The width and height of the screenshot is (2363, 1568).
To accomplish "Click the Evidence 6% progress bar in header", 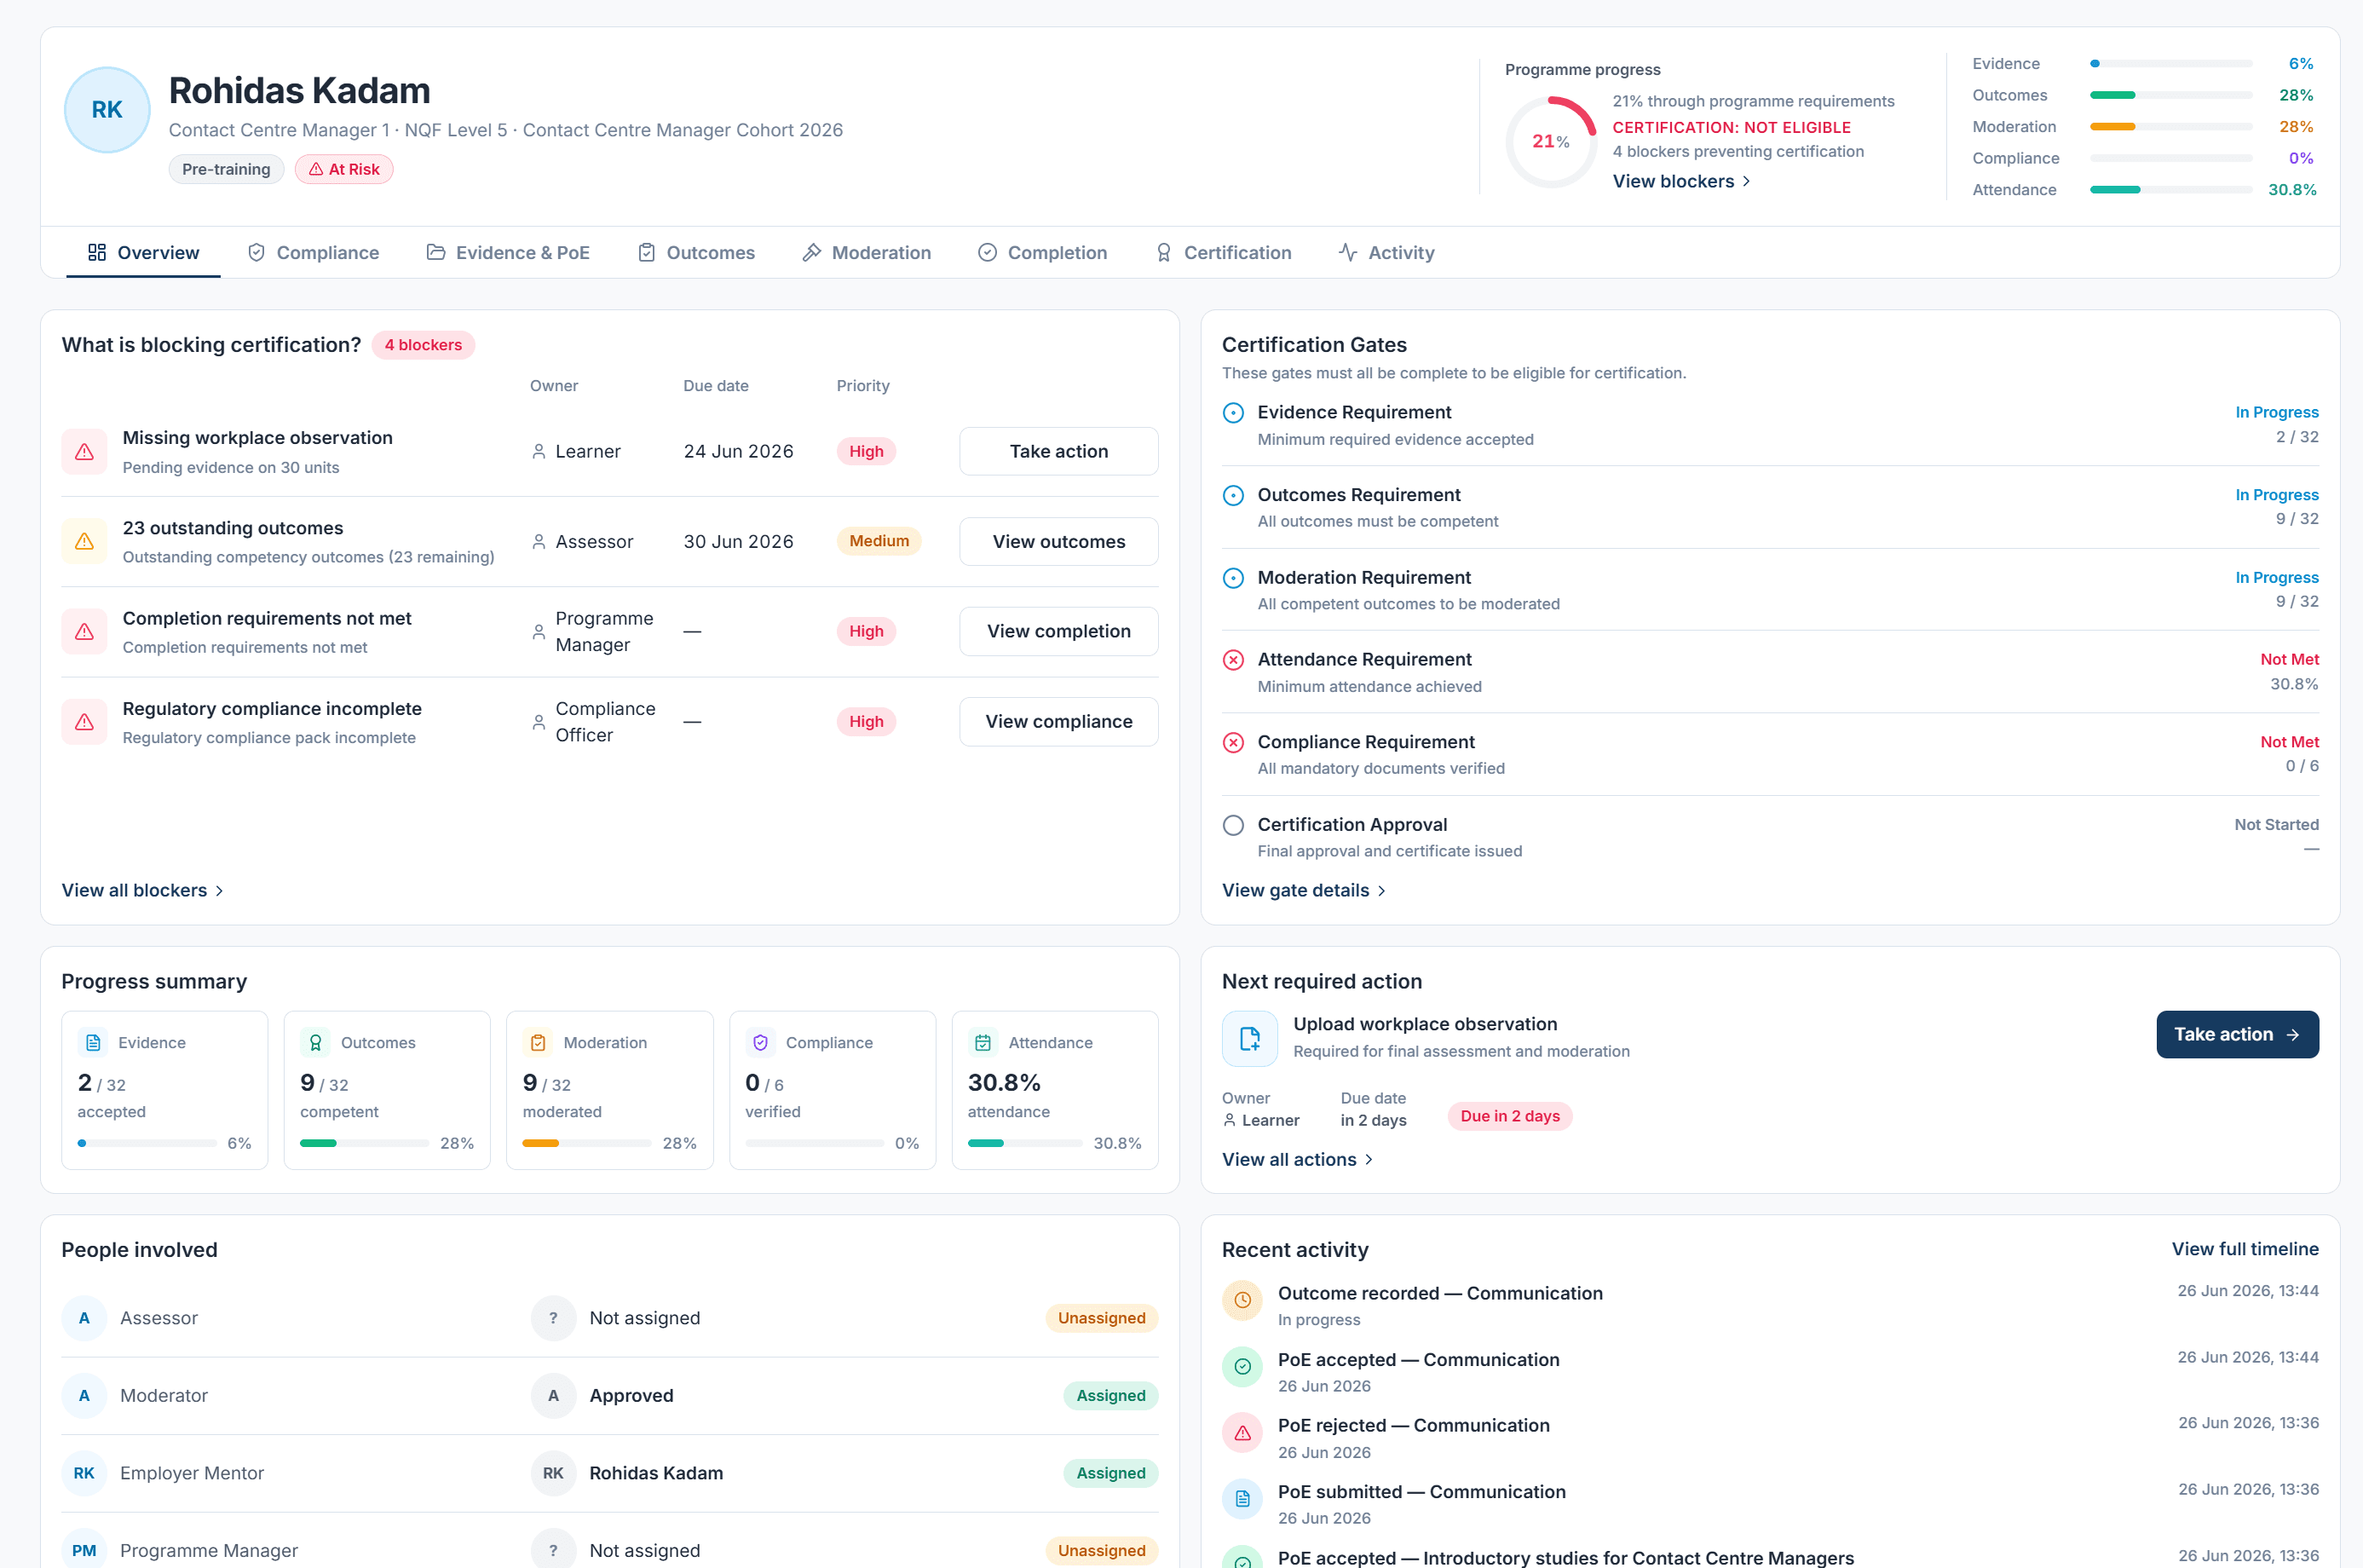I will (x=2170, y=63).
